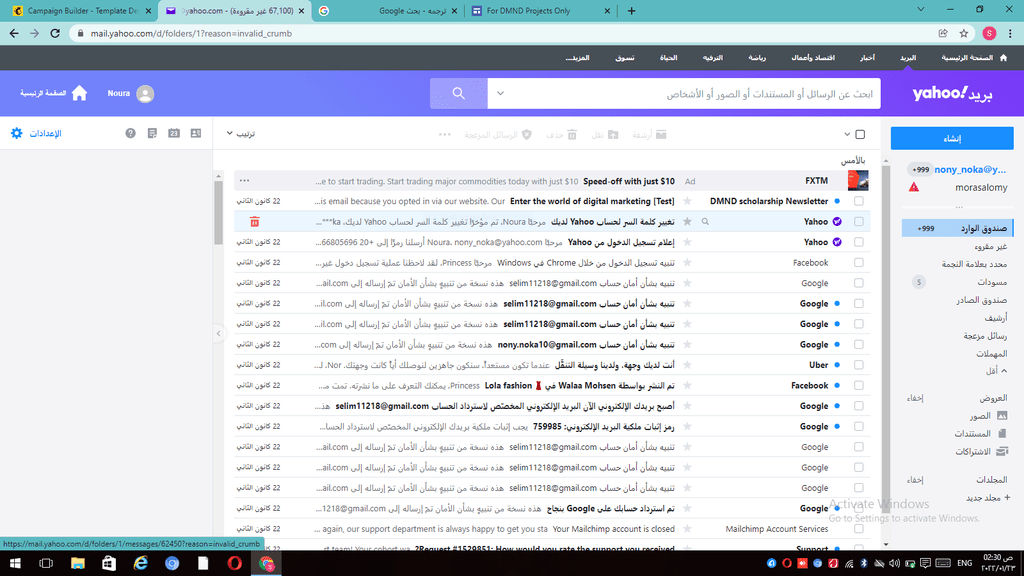This screenshot has width=1024, height=576.
Task: Collapse the sidebar list with Less (أقل)
Action: (x=996, y=371)
